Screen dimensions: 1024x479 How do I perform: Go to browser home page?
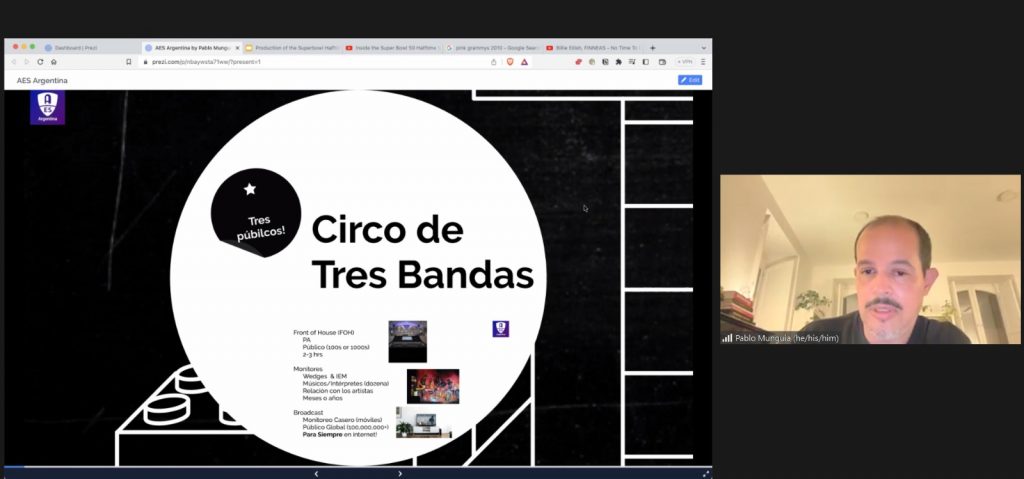(54, 62)
